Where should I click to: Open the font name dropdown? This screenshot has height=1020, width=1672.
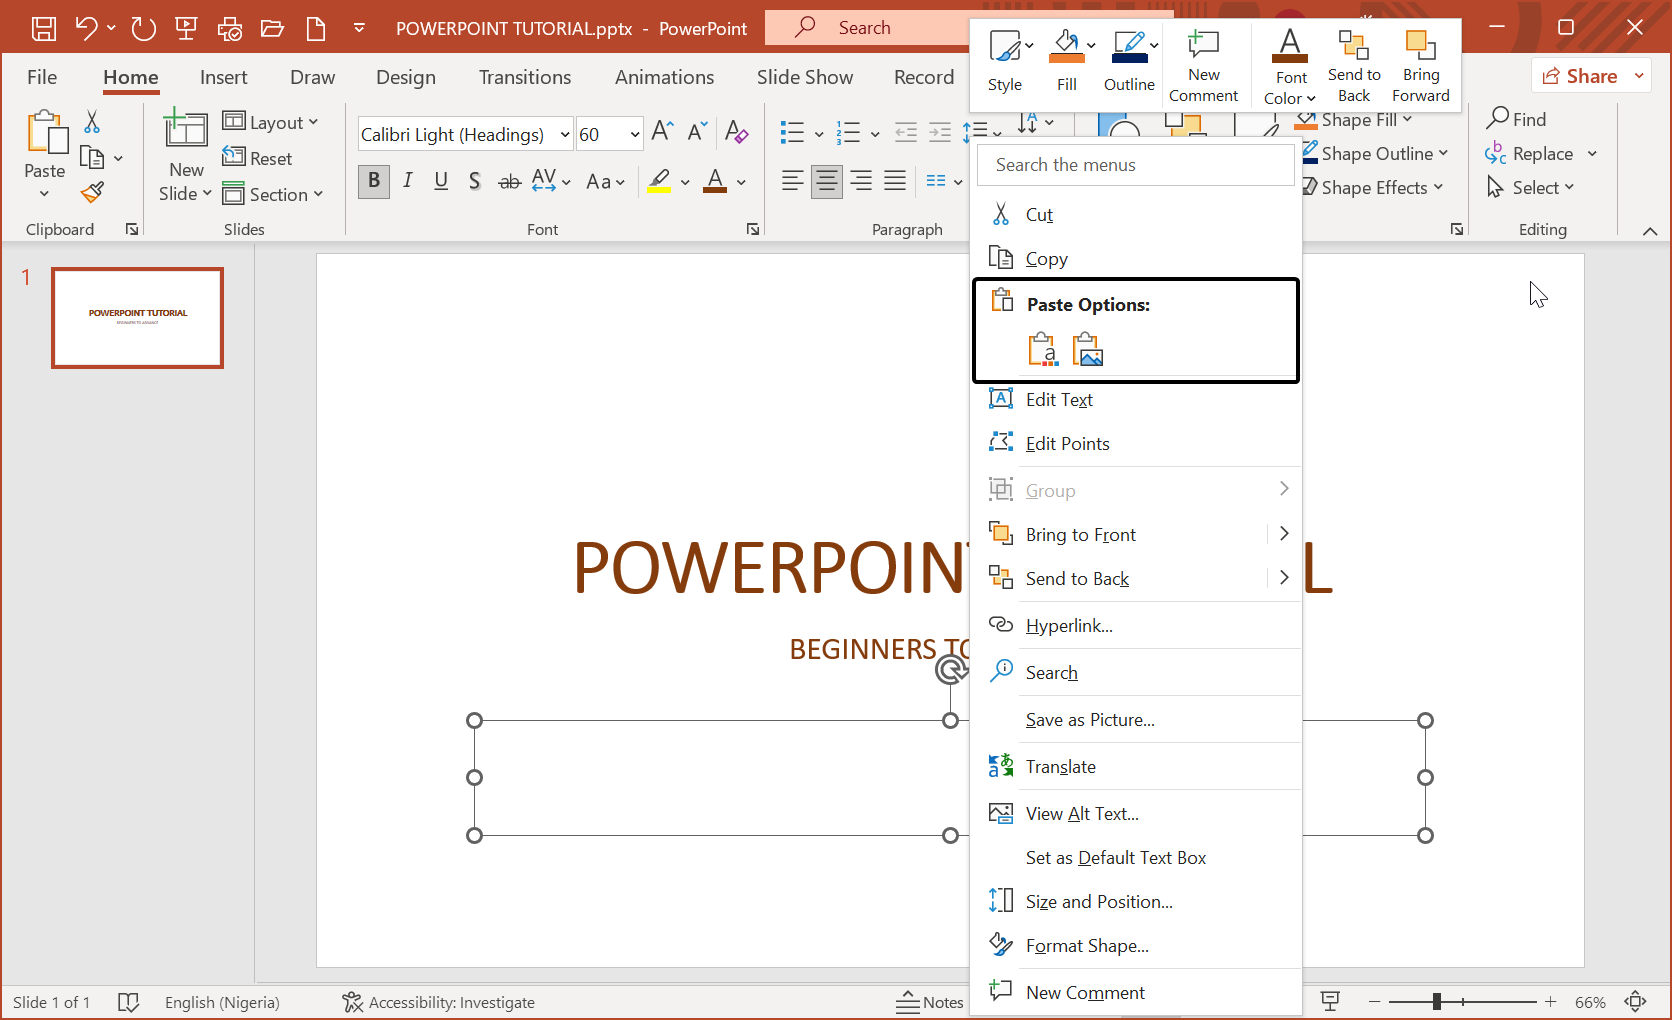[x=565, y=134]
